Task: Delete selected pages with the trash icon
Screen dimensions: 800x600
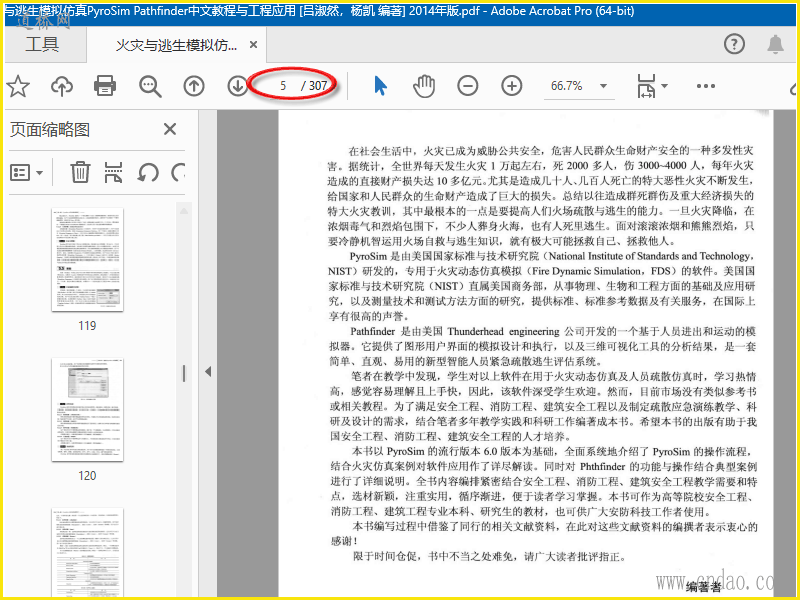Action: pos(80,172)
